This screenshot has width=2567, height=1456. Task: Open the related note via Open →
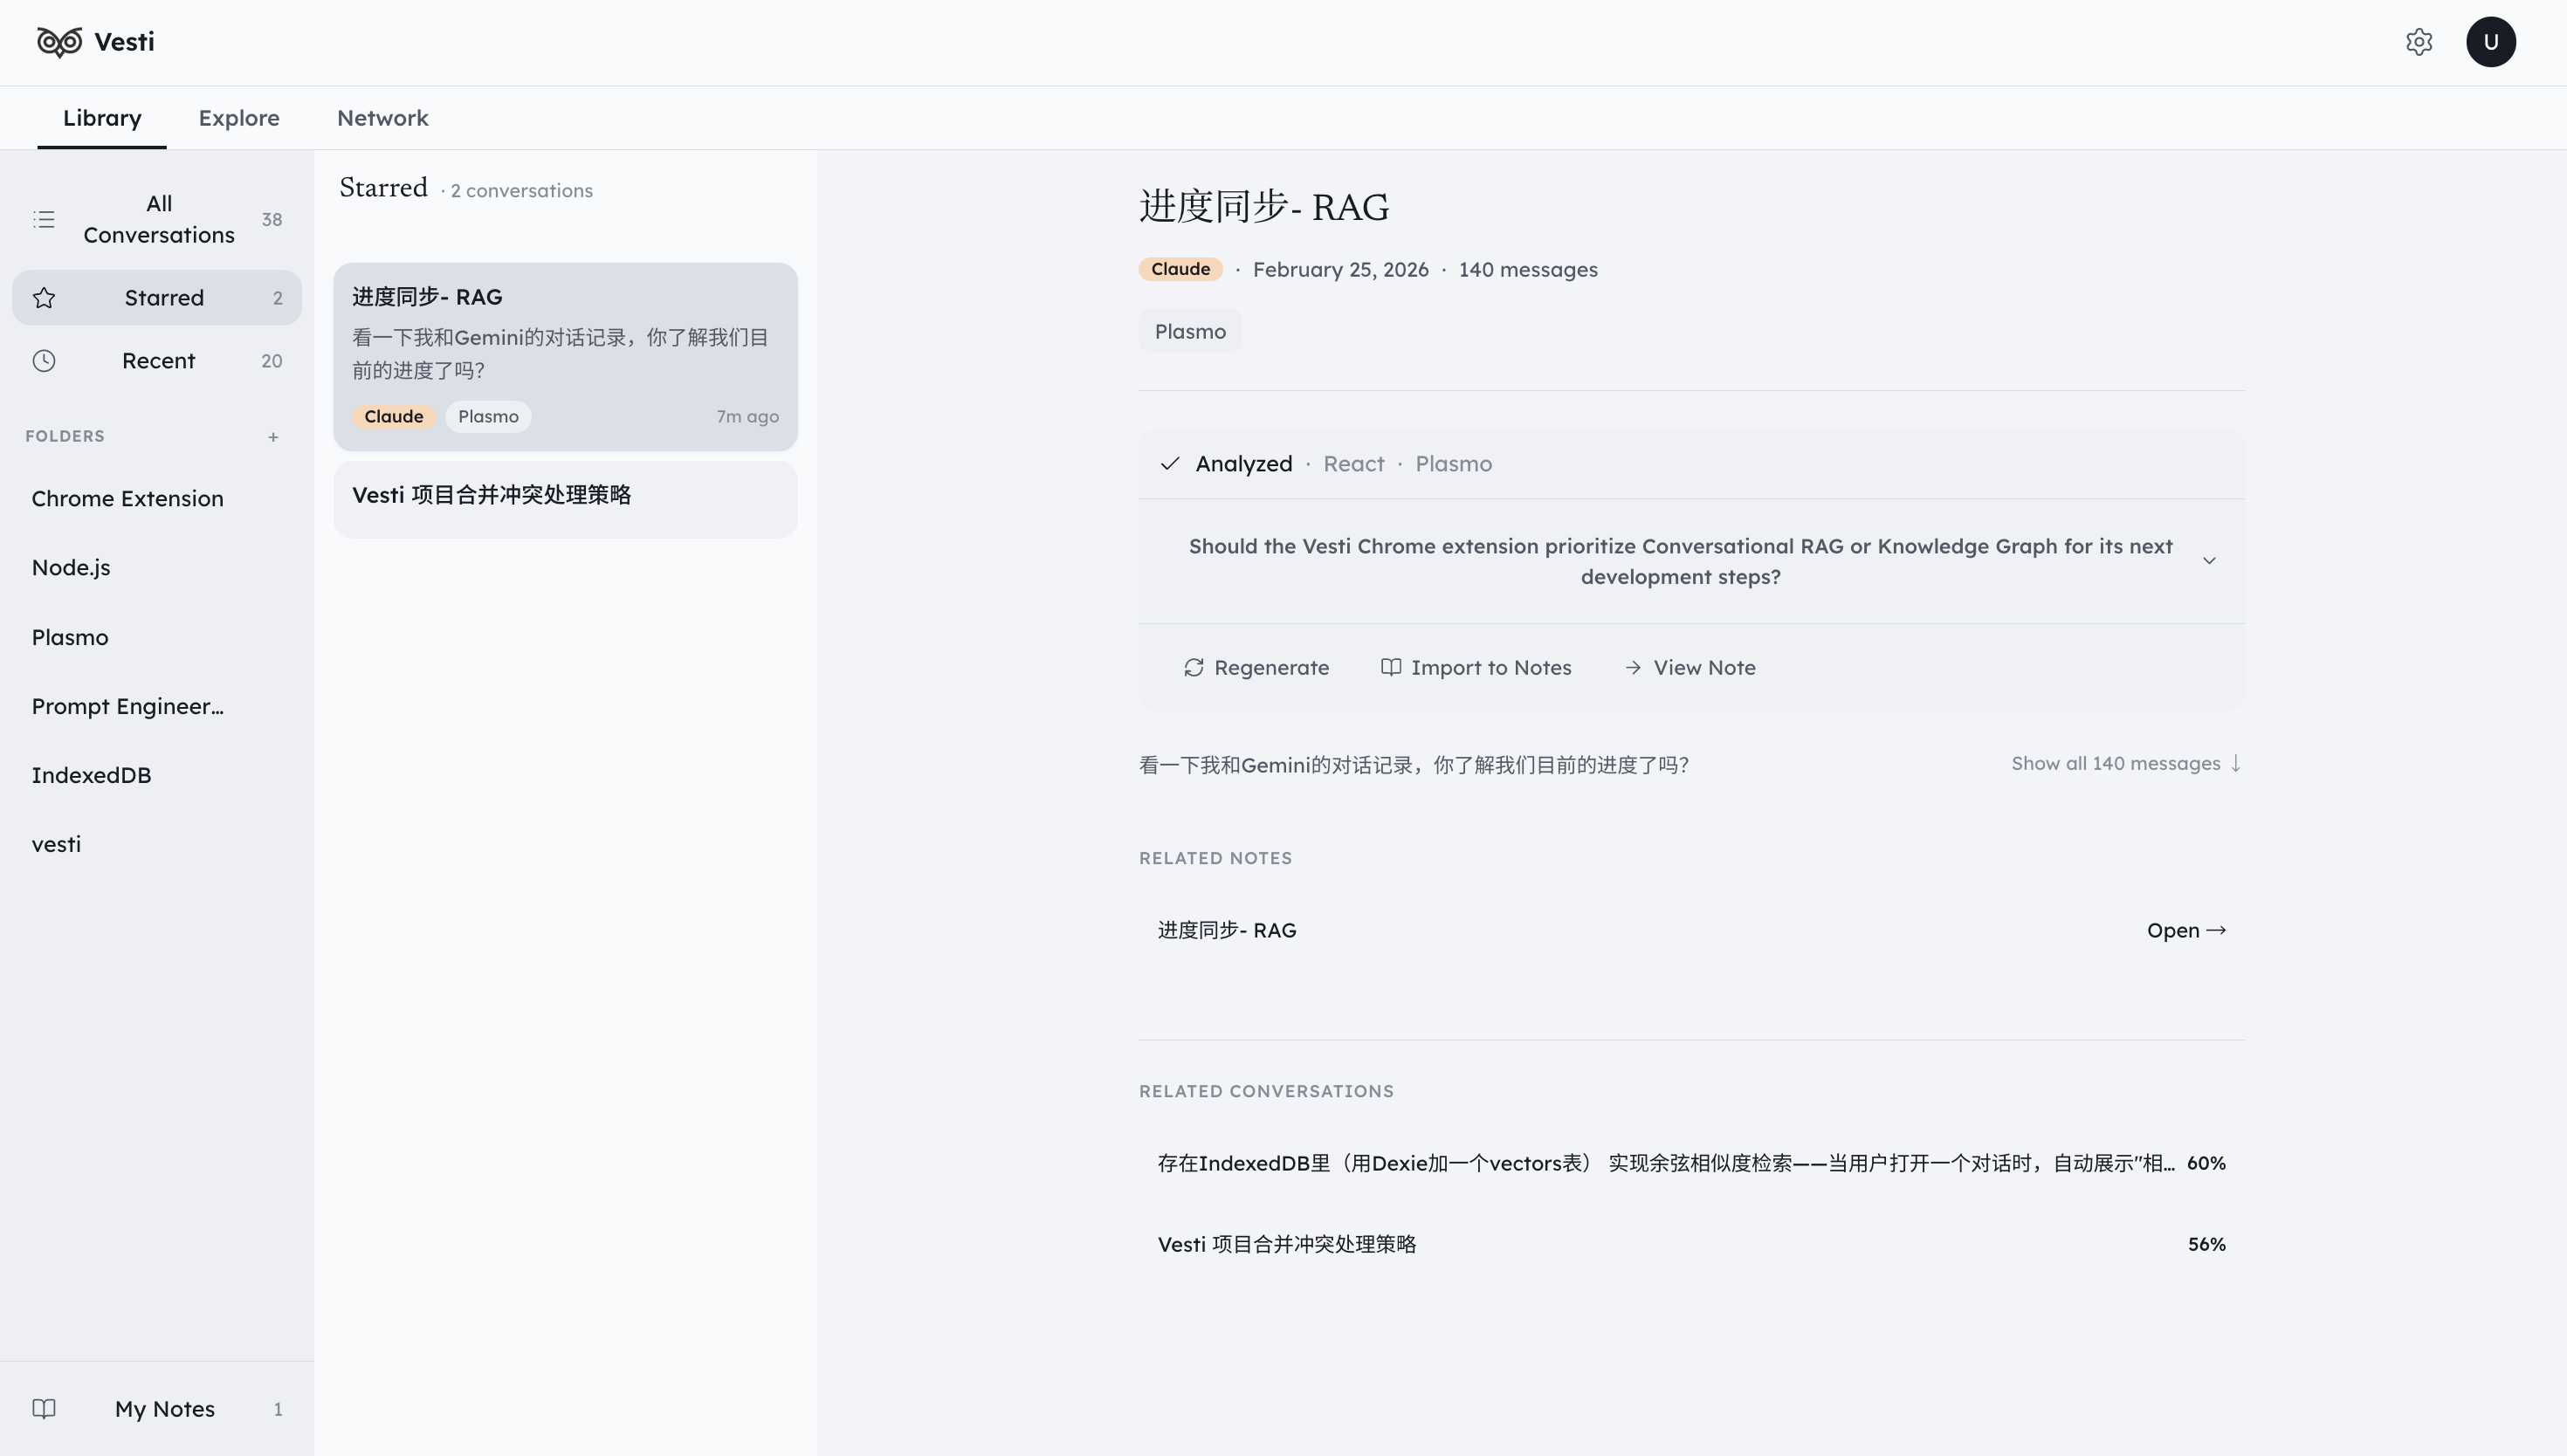[x=2186, y=931]
